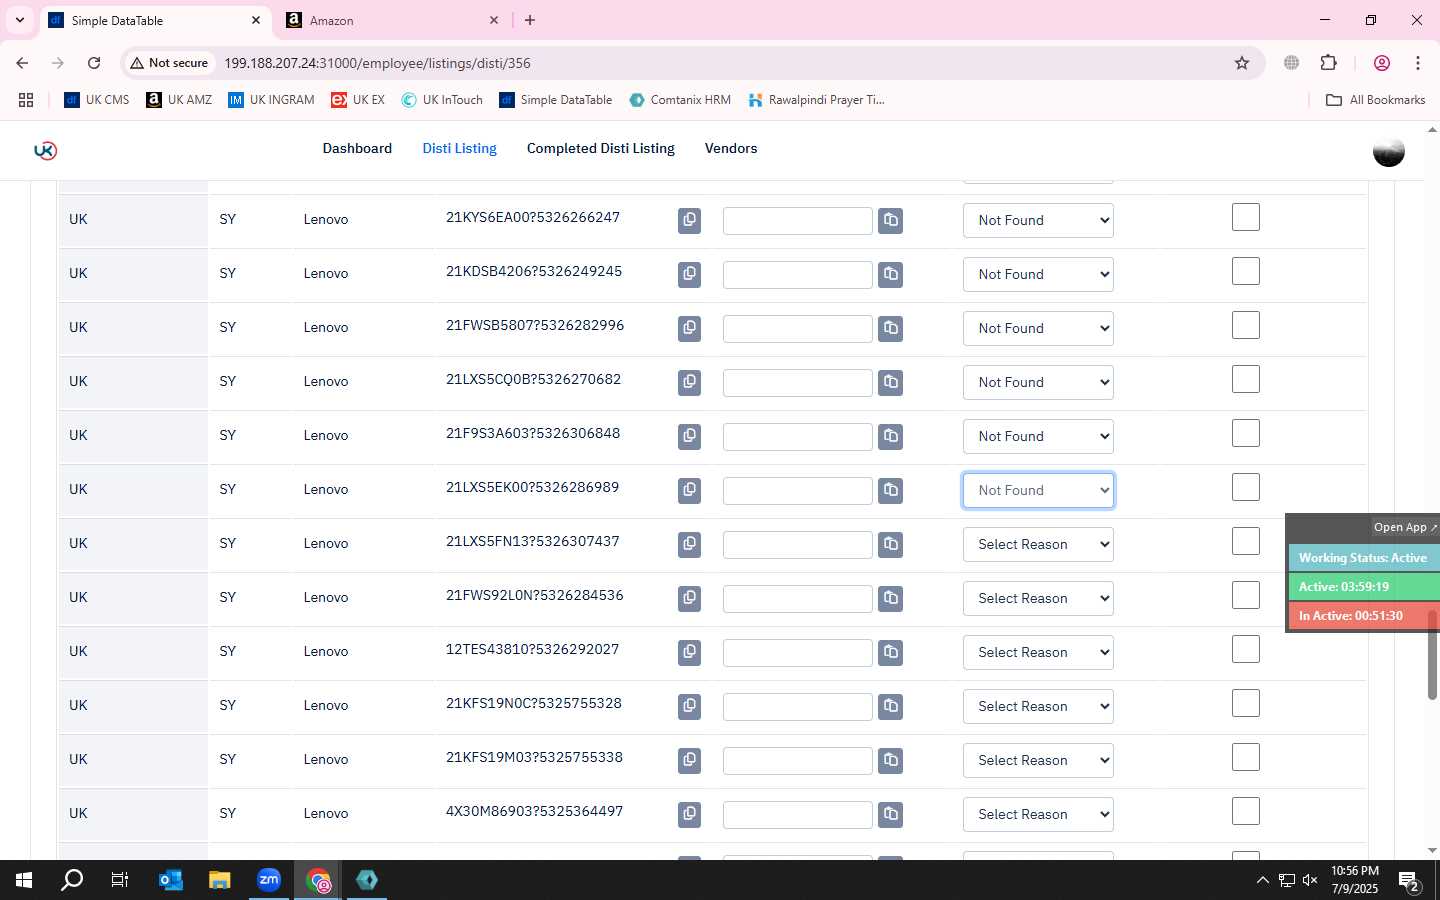Tick checkbox for row 21KDSB4206?5326249245

(1246, 271)
